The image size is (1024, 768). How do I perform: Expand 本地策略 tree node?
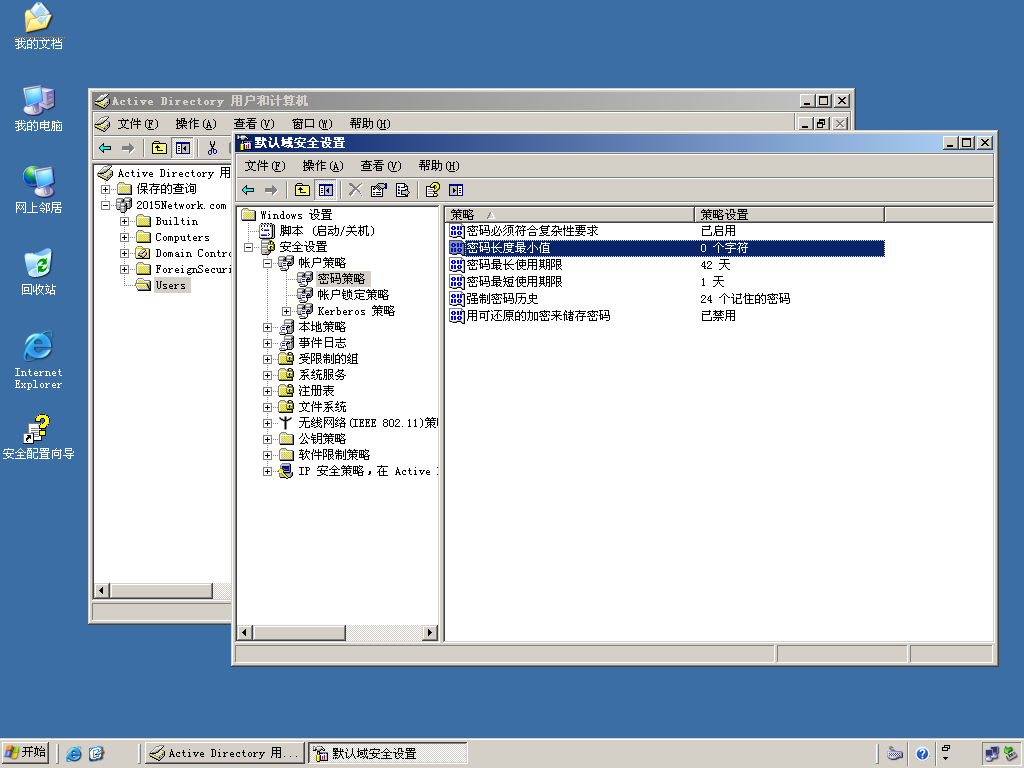coord(267,327)
